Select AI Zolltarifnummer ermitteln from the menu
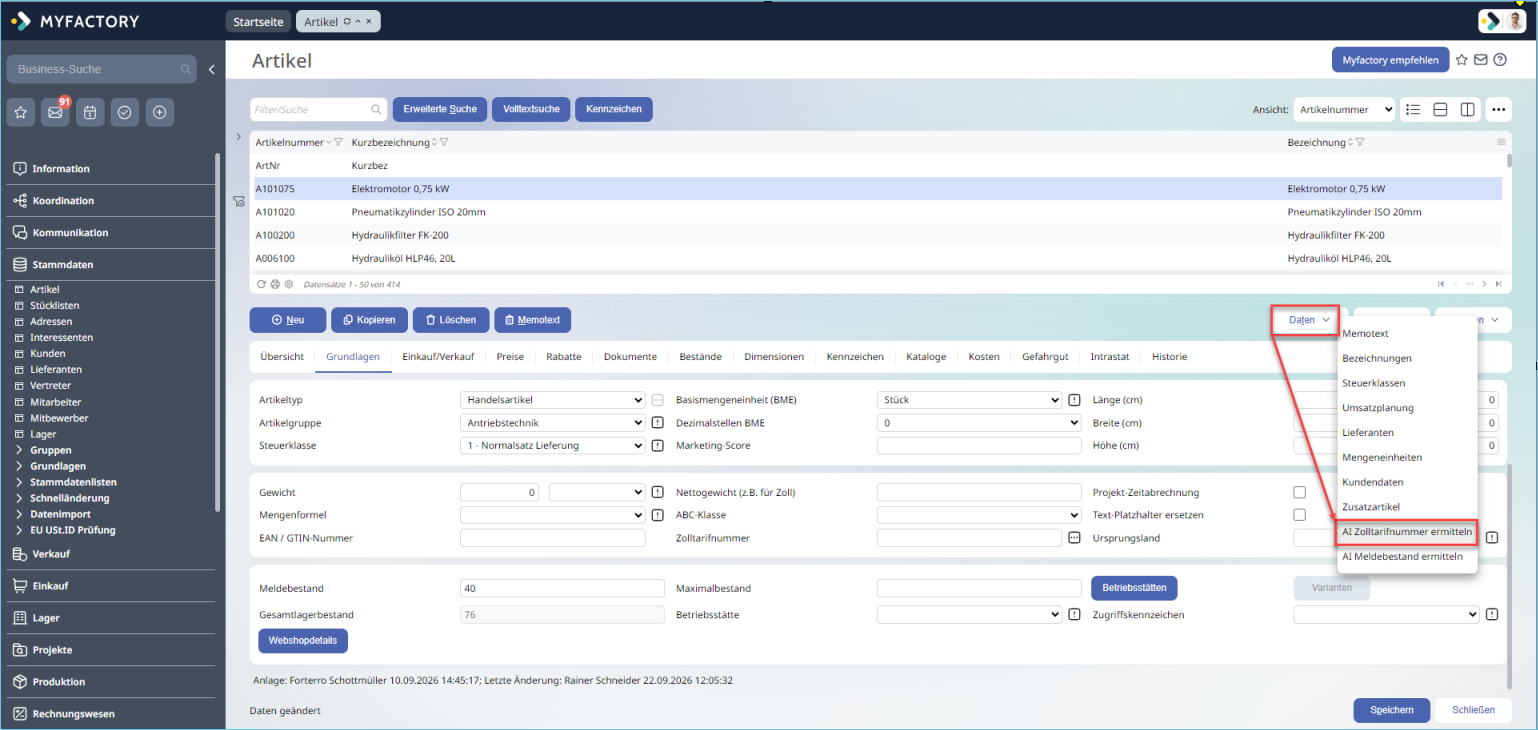Image resolution: width=1538 pixels, height=730 pixels. coord(1407,532)
